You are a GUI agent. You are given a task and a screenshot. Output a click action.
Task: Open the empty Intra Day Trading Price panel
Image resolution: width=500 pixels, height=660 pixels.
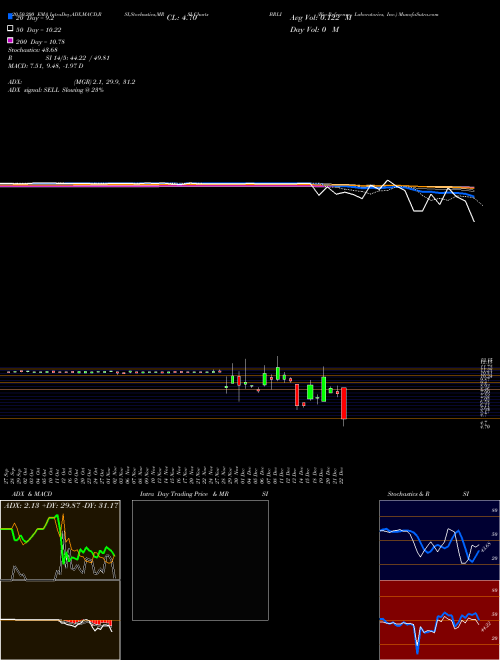[x=200, y=560]
